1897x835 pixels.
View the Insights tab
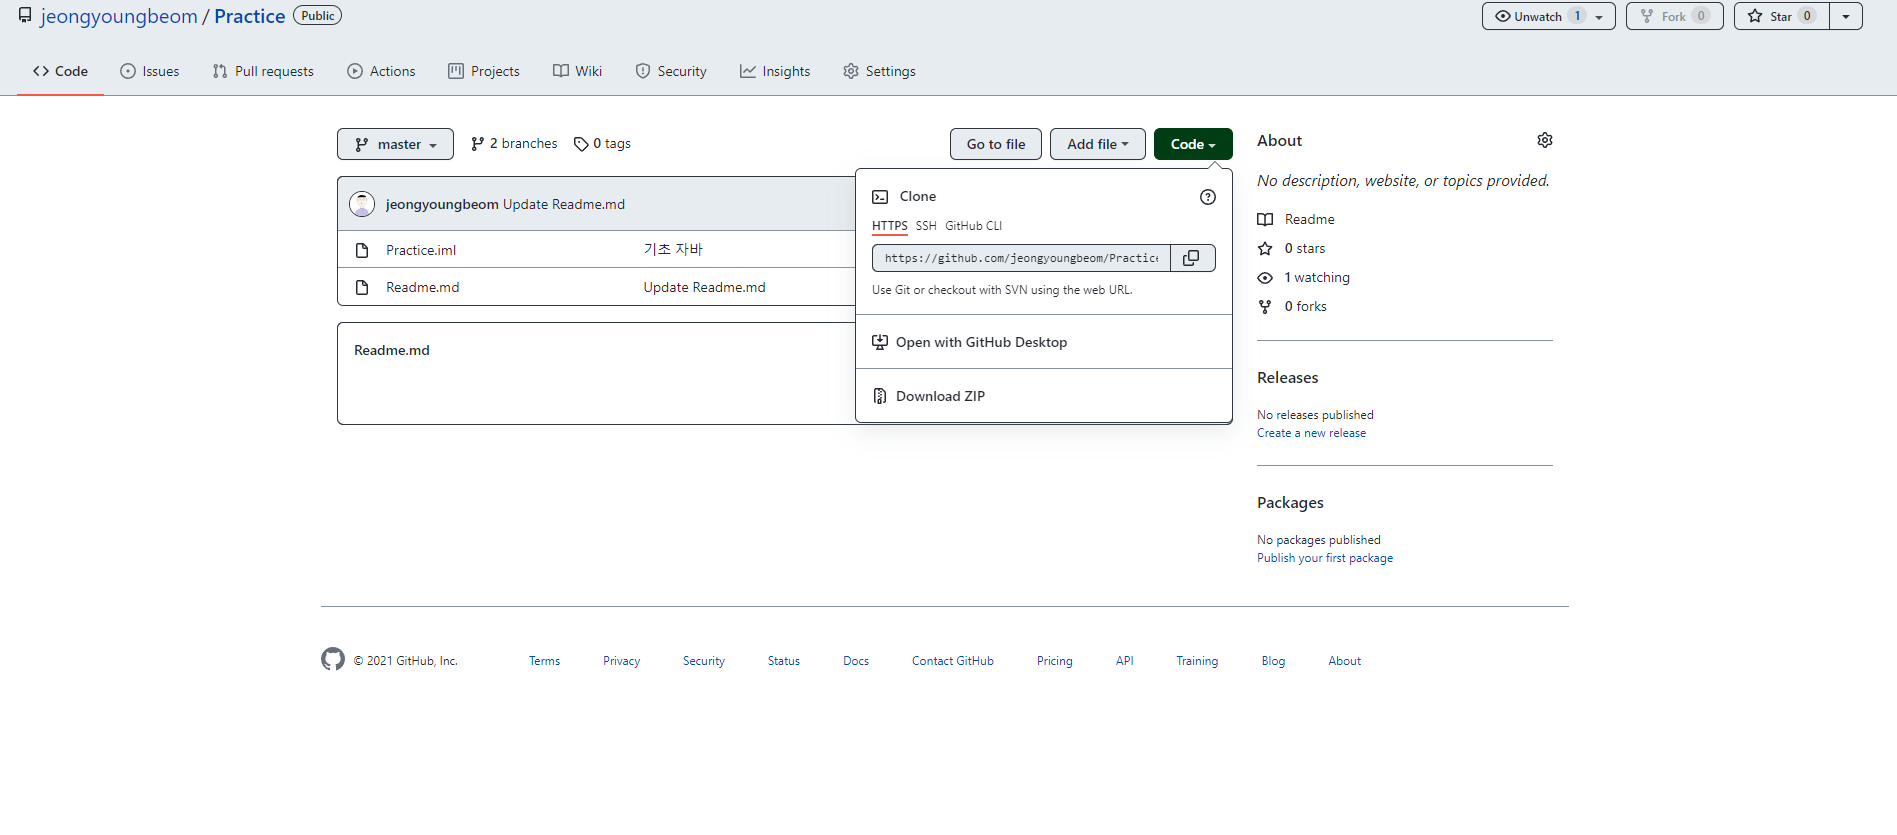(775, 71)
